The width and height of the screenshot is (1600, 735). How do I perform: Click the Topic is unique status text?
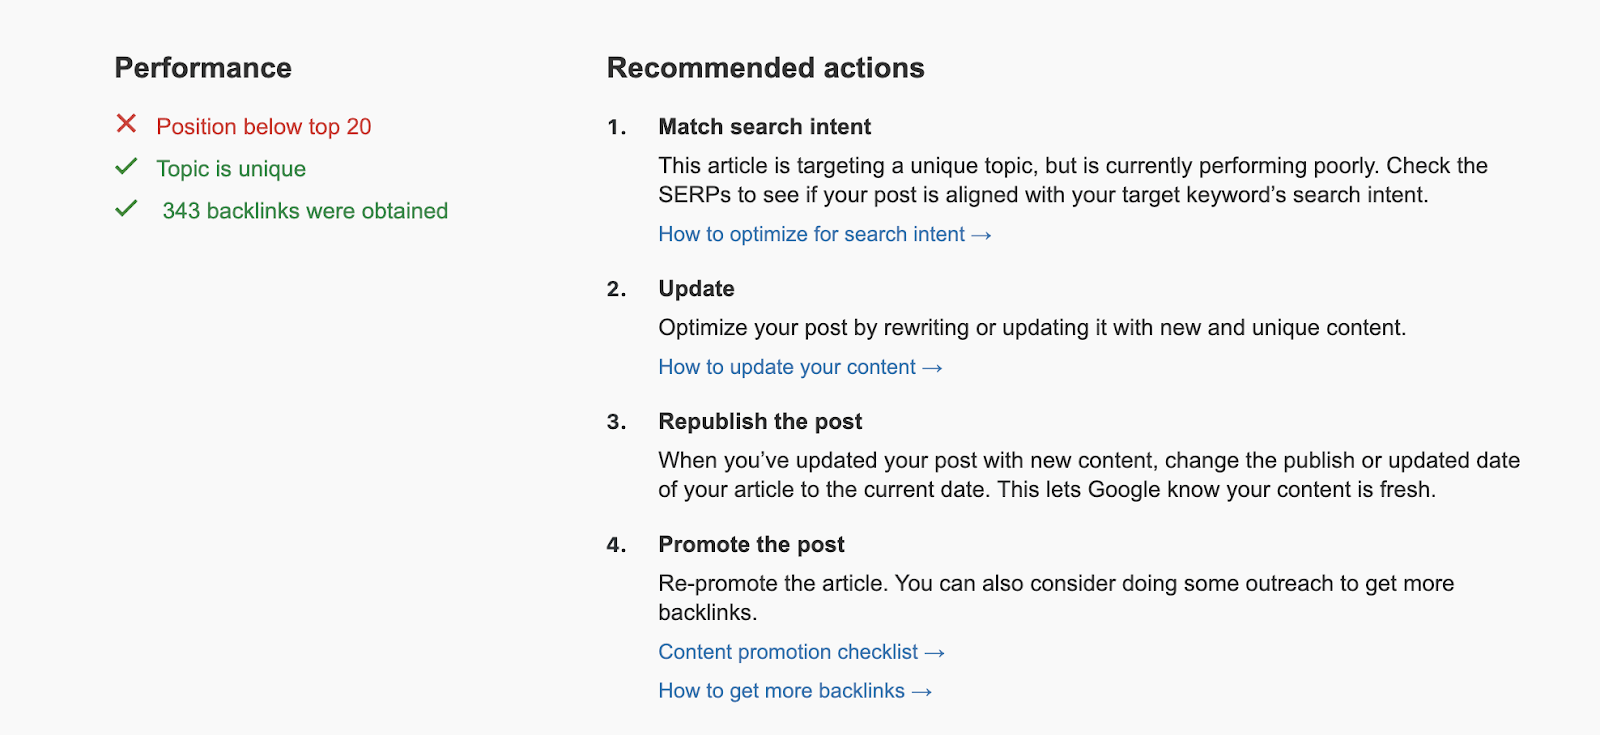point(231,169)
